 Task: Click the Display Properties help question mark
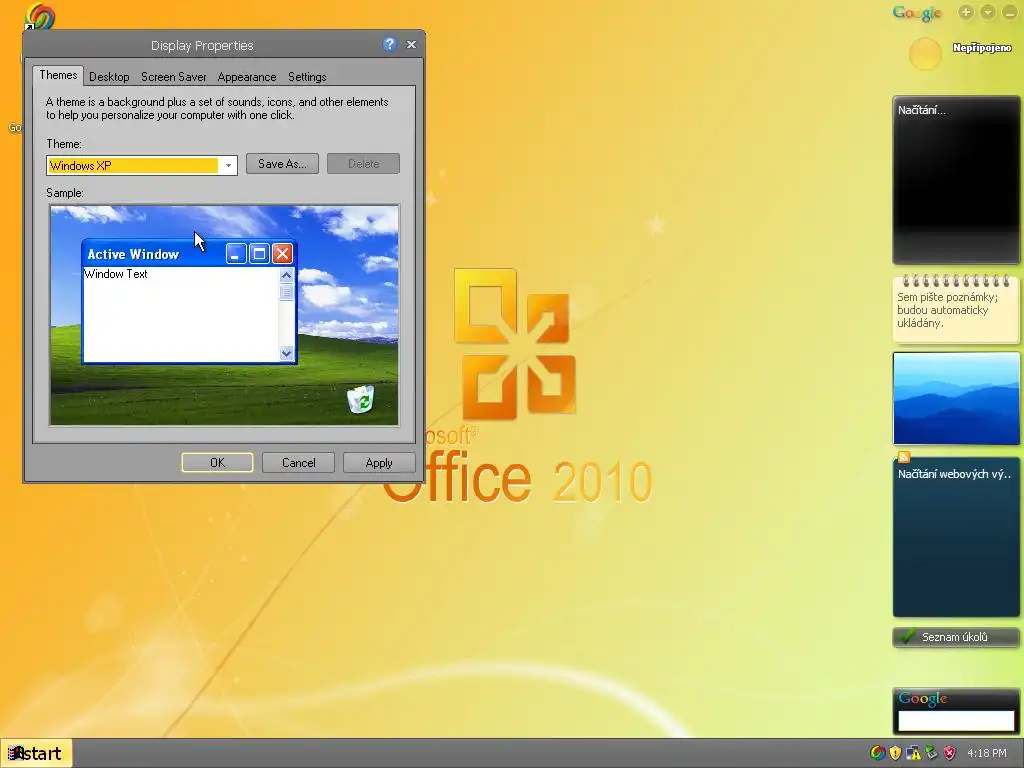tap(390, 44)
